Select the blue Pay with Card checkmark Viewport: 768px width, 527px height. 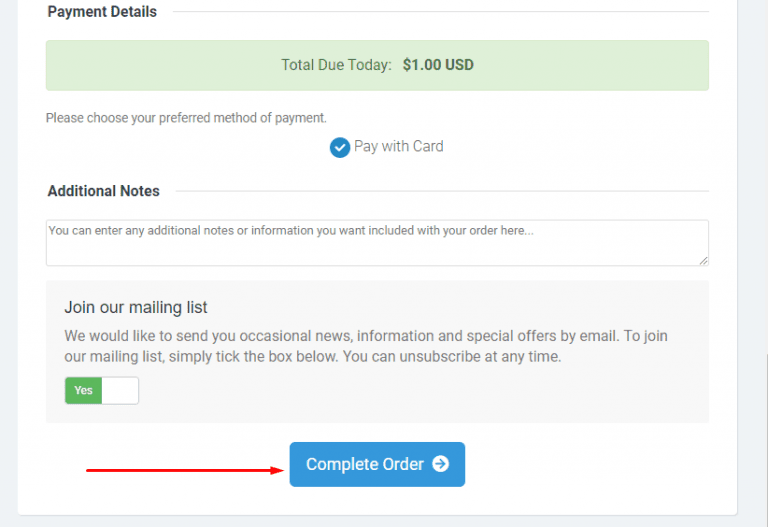tap(339, 147)
